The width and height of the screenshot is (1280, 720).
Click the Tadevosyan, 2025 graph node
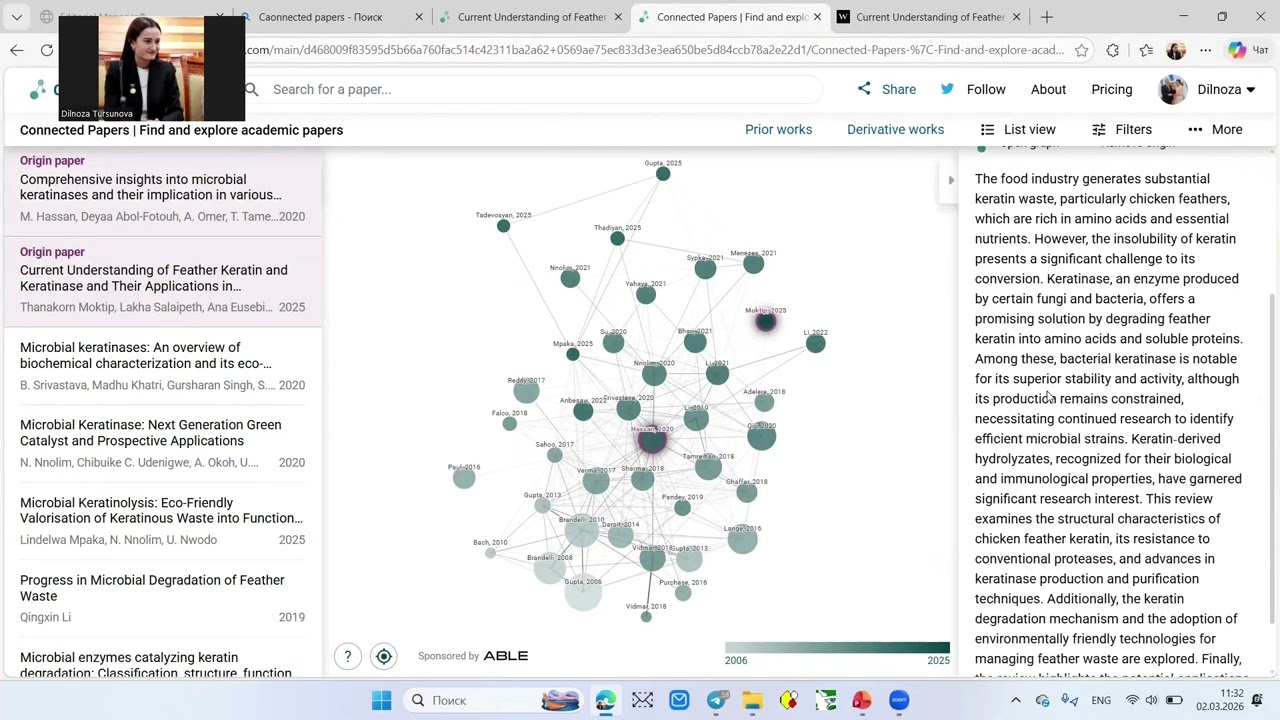click(x=504, y=226)
